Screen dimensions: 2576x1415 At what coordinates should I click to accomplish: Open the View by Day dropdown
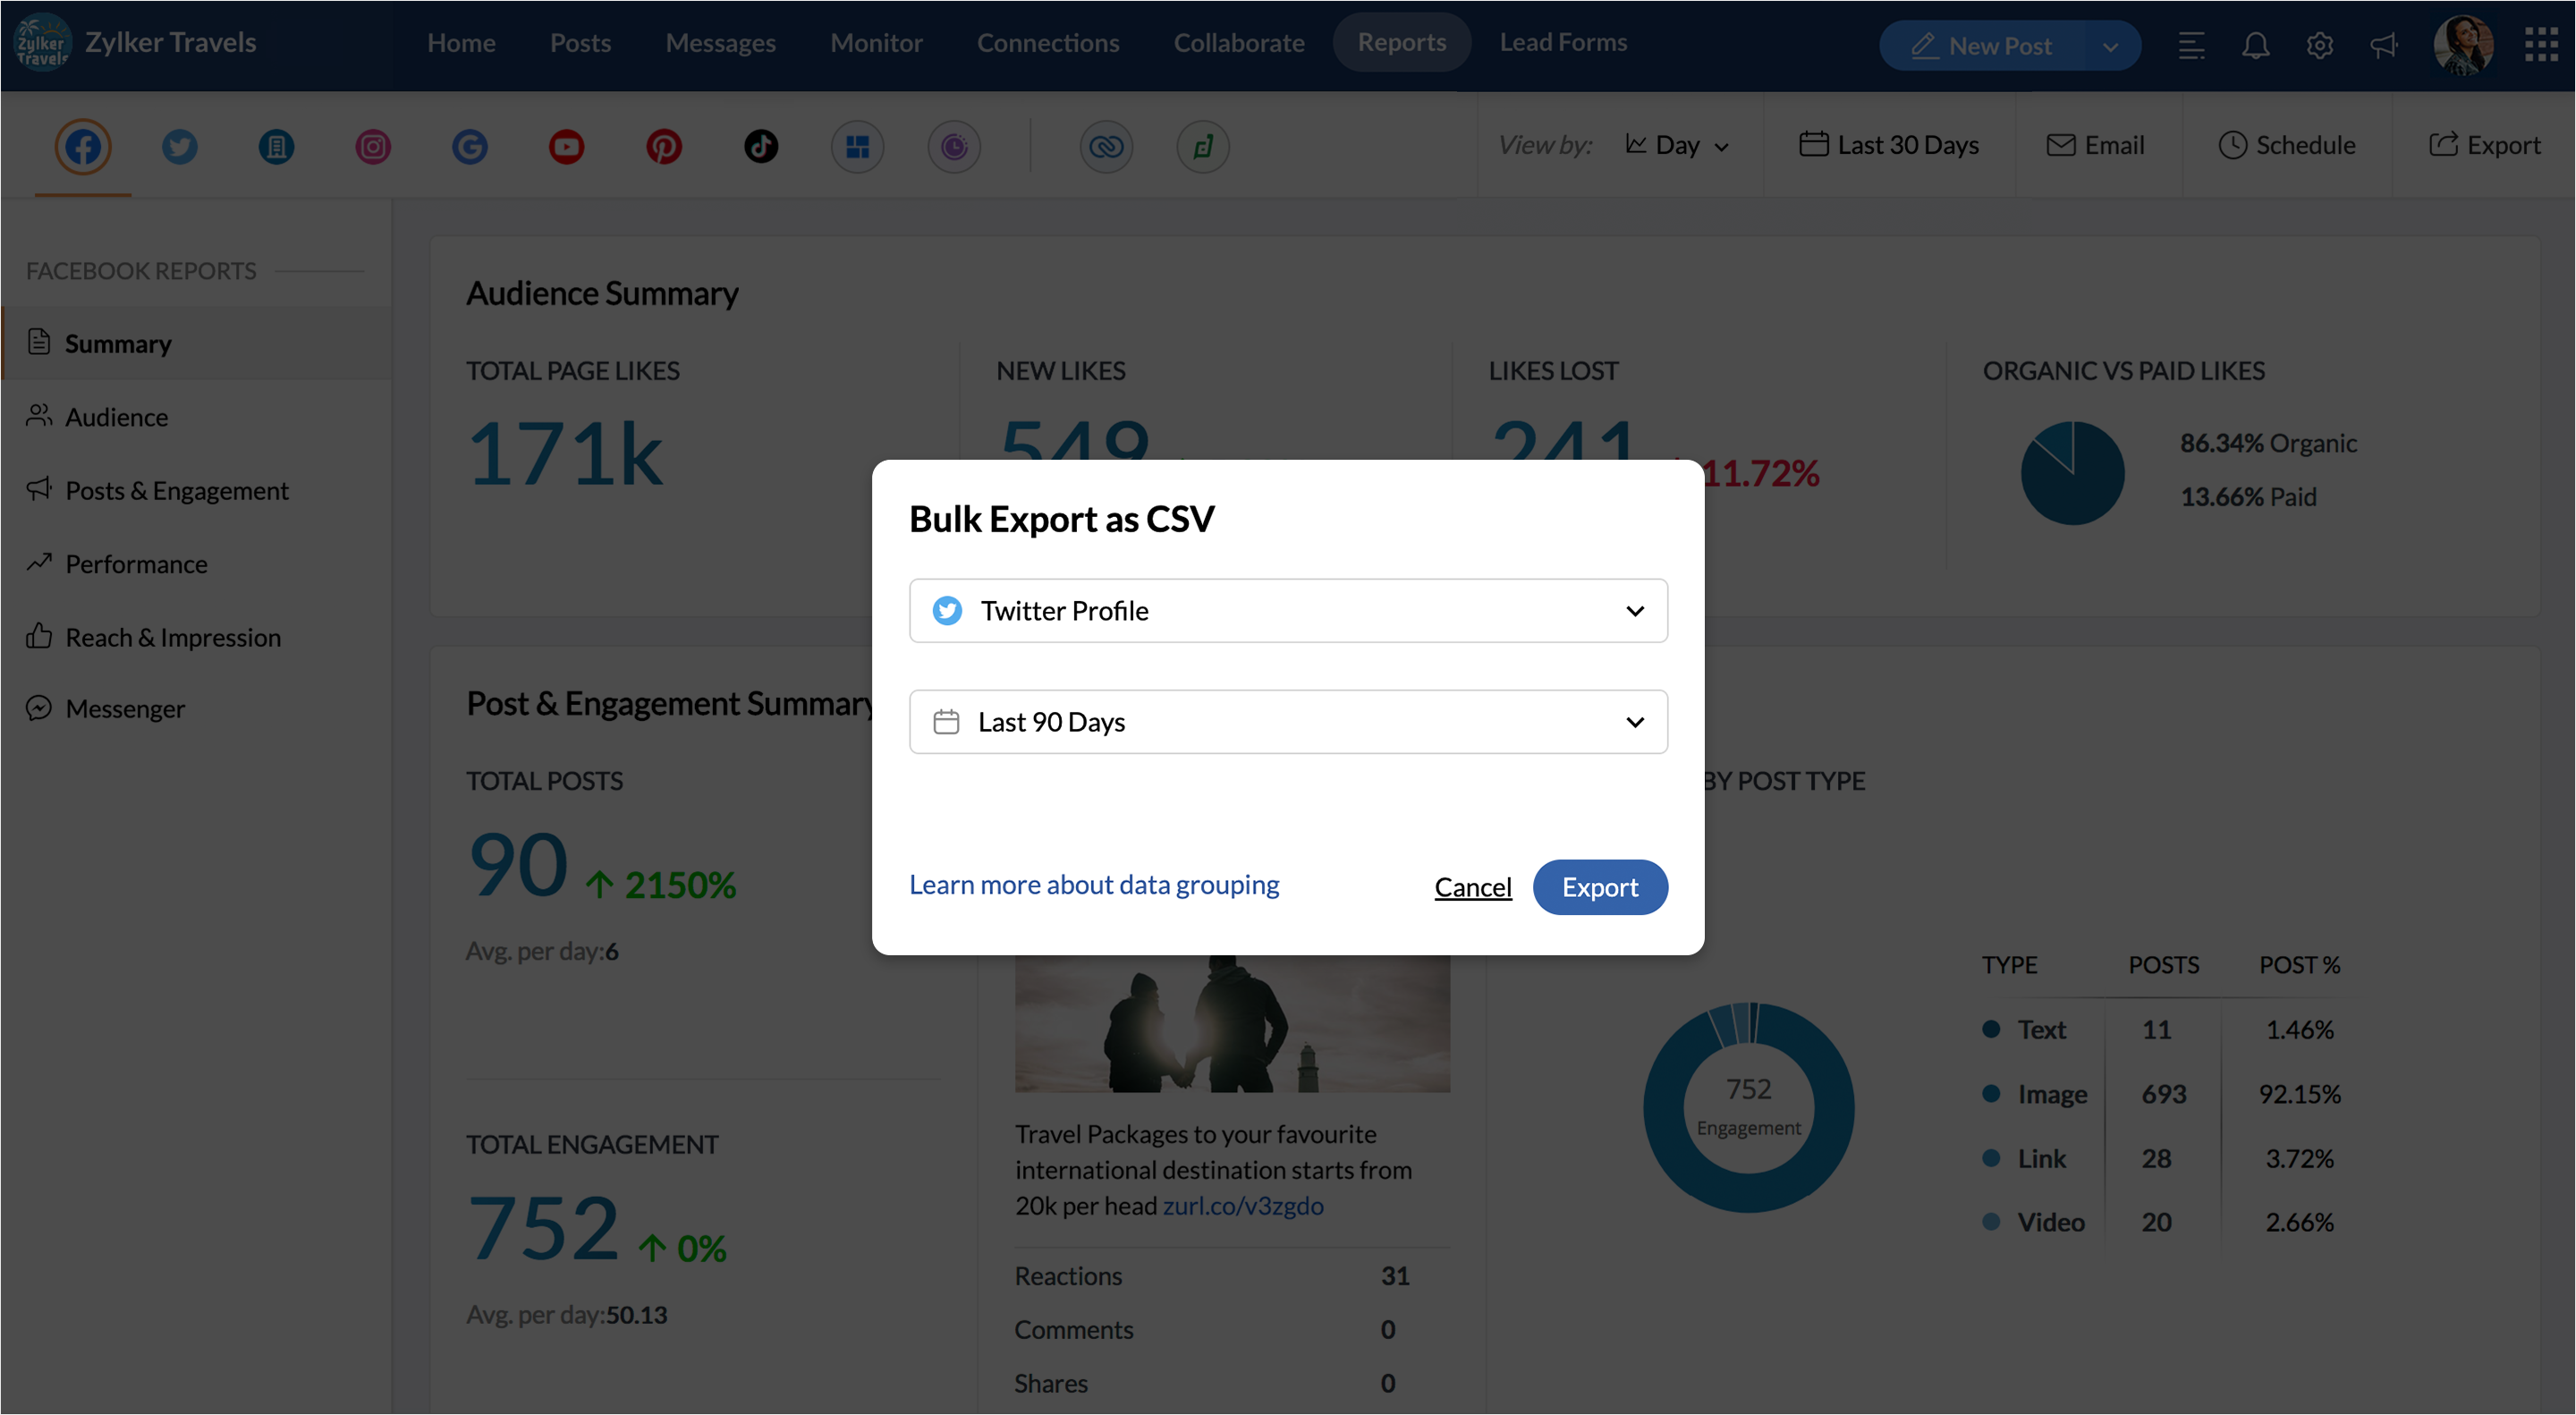pyautogui.click(x=1678, y=146)
